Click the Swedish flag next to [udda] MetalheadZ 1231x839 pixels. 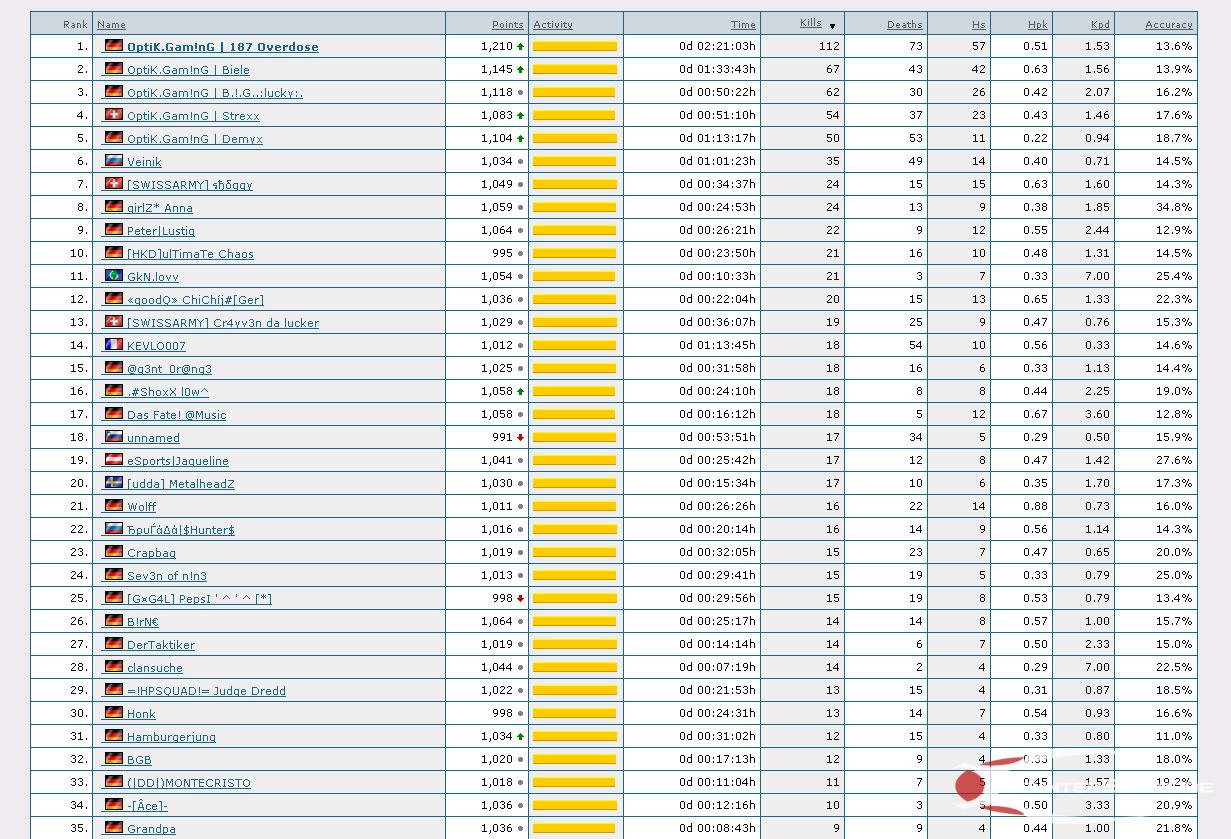pos(114,483)
